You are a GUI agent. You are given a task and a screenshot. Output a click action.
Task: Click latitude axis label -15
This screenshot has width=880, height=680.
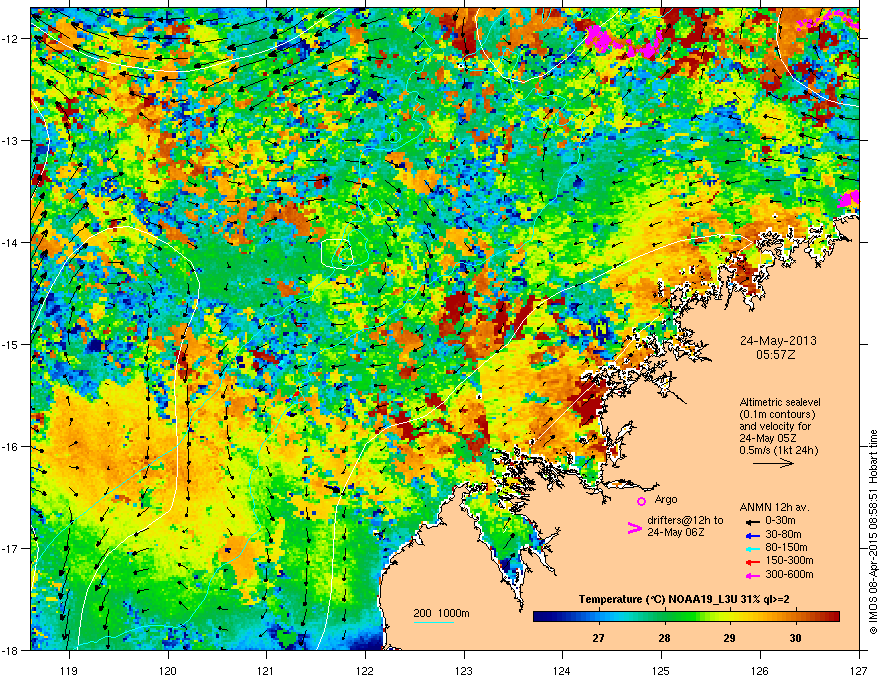pos(10,344)
